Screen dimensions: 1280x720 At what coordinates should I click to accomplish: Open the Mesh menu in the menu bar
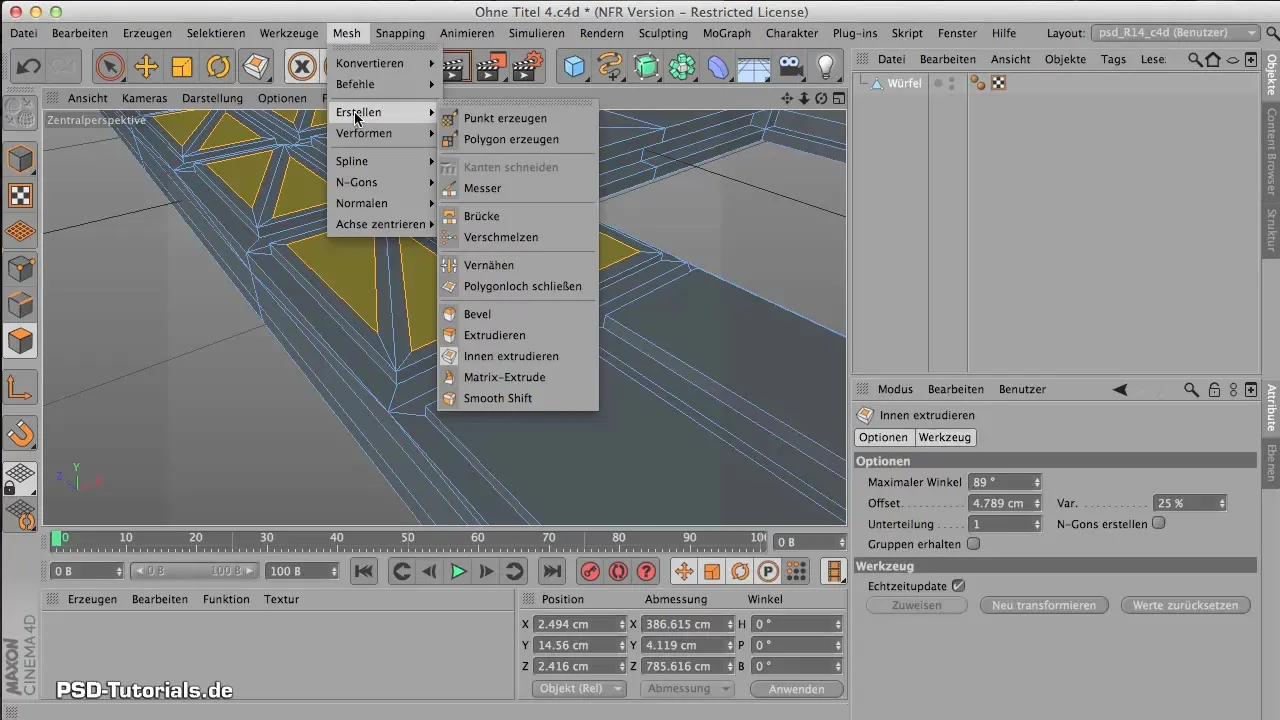click(347, 33)
